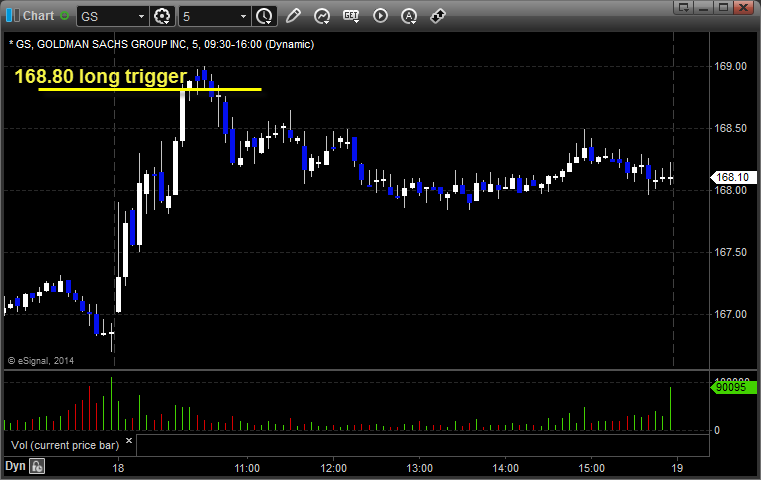761x480 pixels.
Task: Click the 167.00 price axis label
Action: click(x=730, y=314)
